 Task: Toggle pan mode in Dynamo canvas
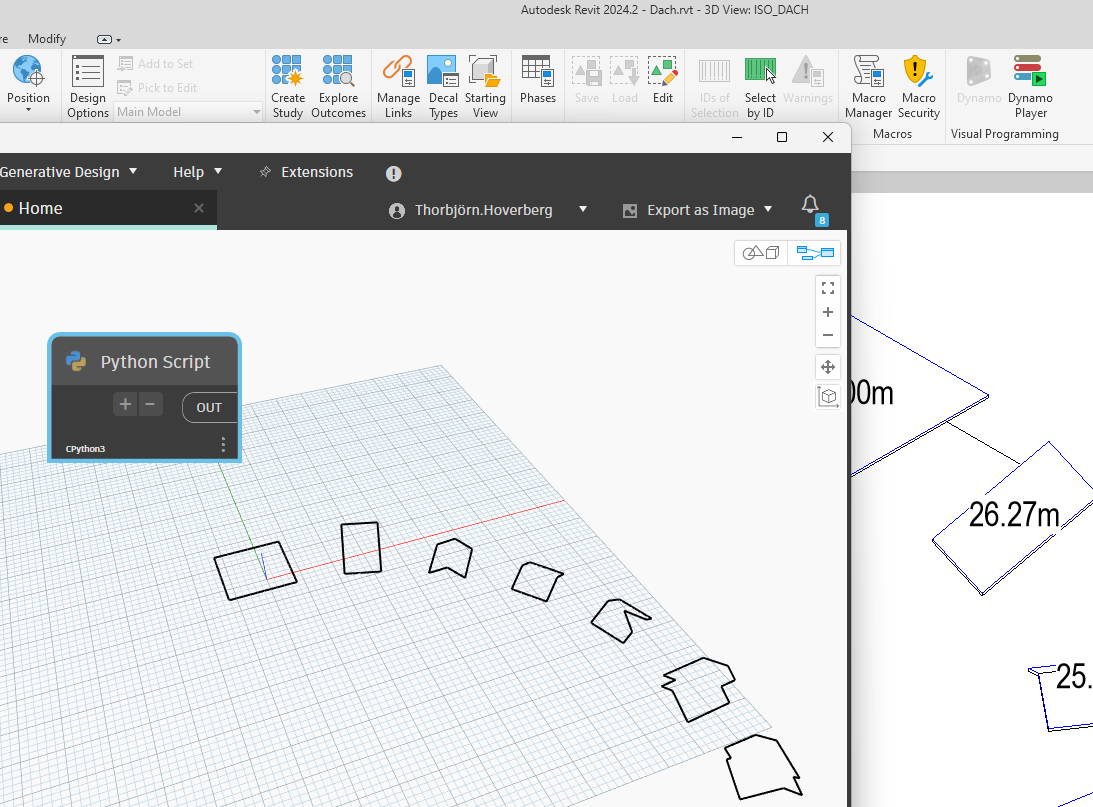pyautogui.click(x=828, y=366)
